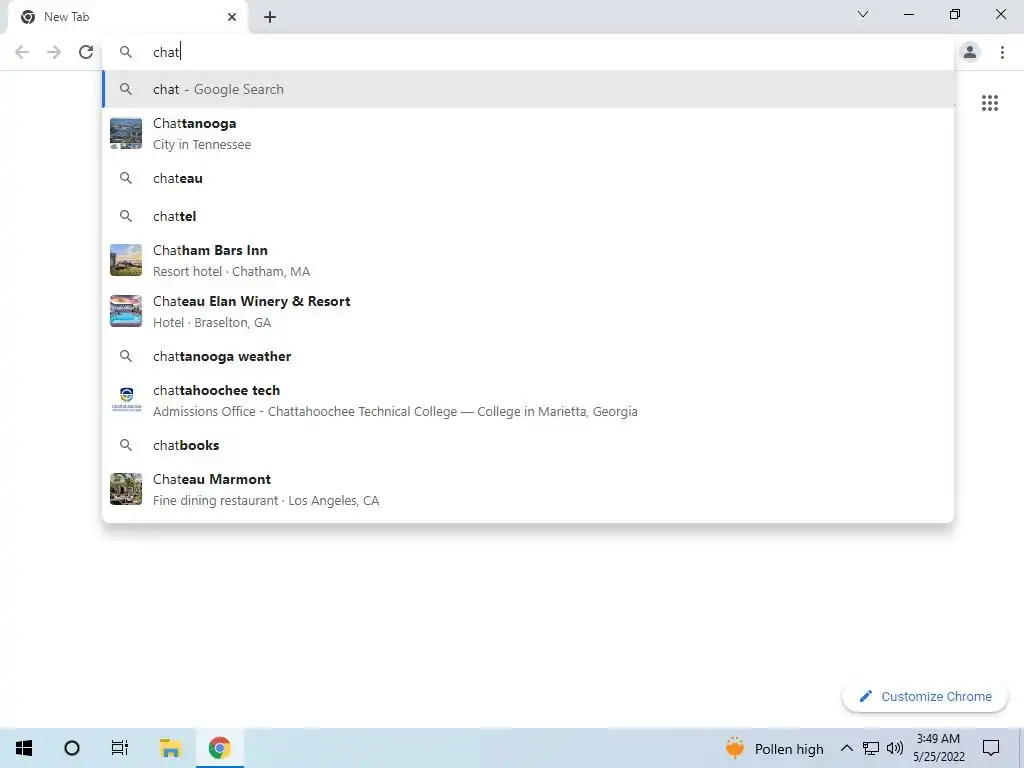The height and width of the screenshot is (768, 1024).
Task: Select 'chat - Google Search' suggestion
Action: tap(528, 89)
